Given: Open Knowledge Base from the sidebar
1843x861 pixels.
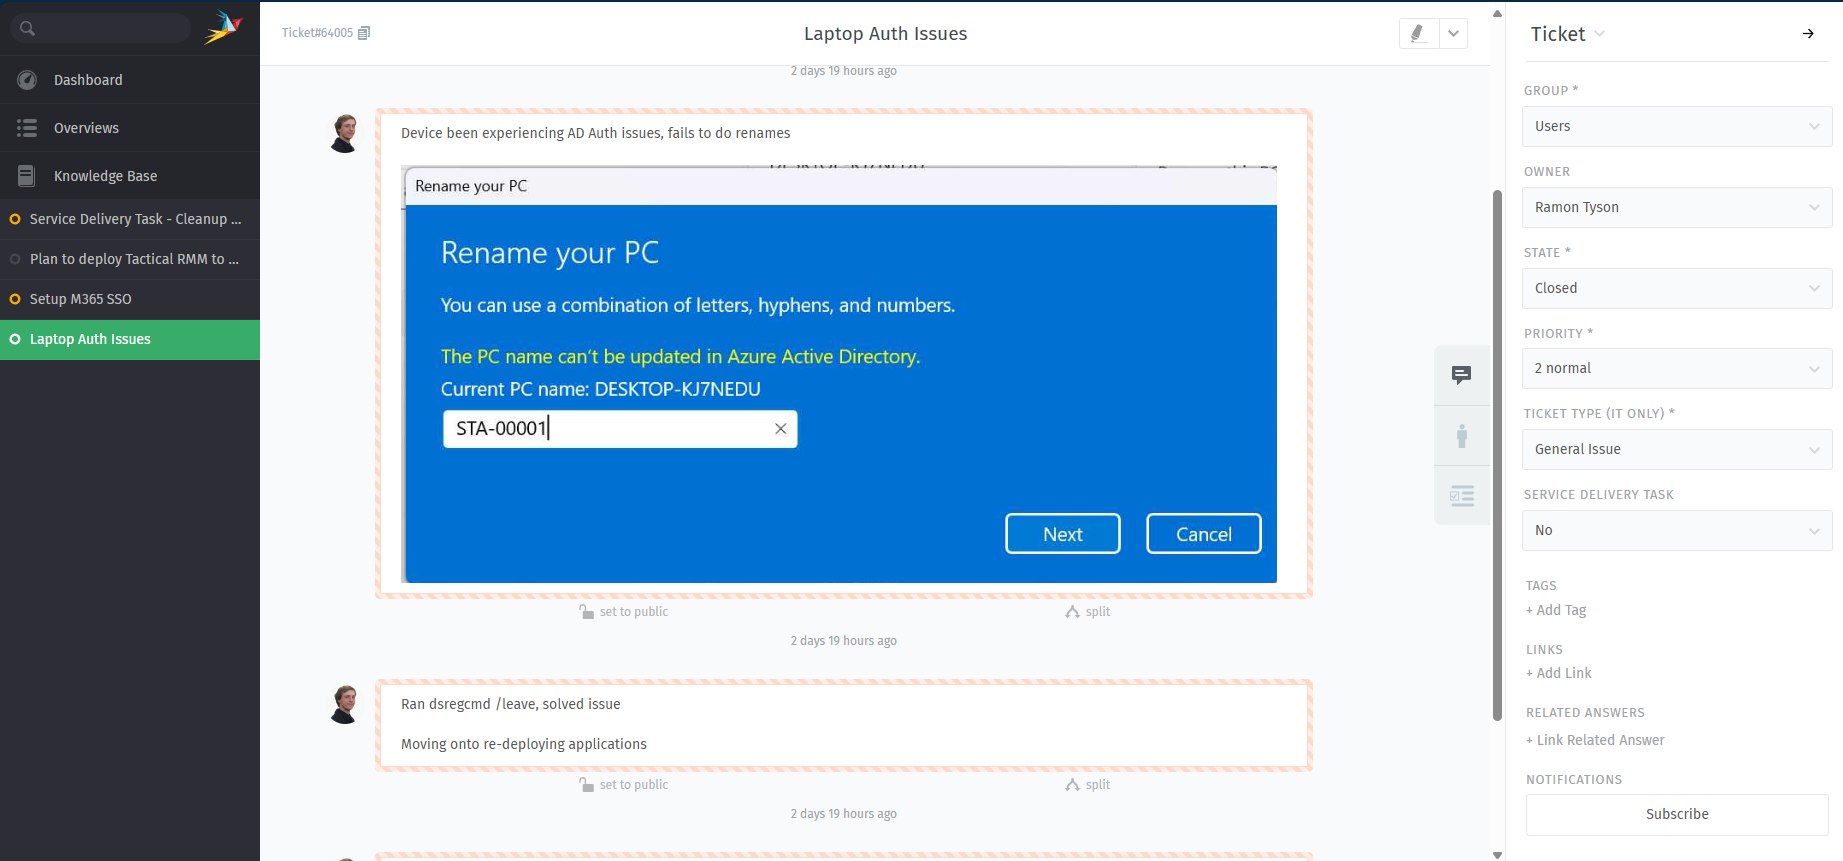Looking at the screenshot, I should tap(105, 176).
